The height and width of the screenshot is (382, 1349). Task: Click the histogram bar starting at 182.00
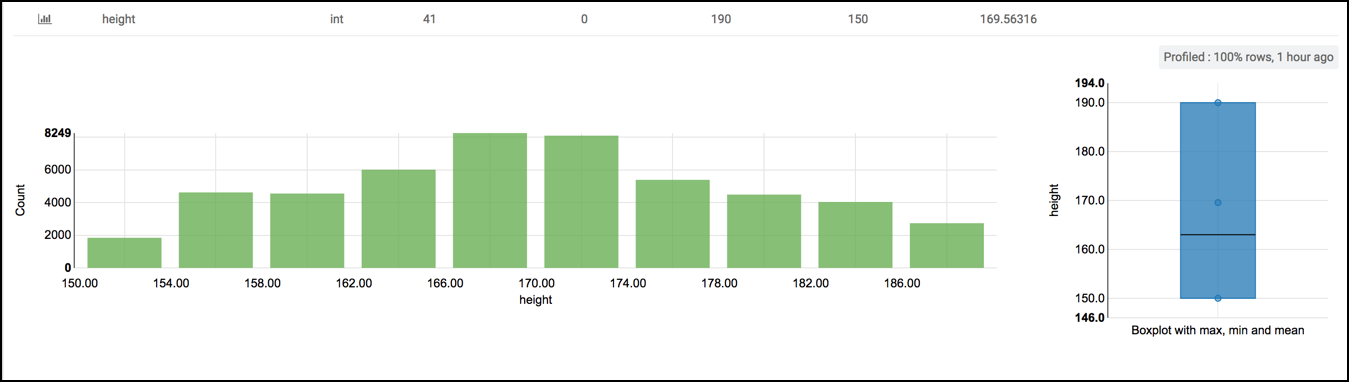[855, 235]
